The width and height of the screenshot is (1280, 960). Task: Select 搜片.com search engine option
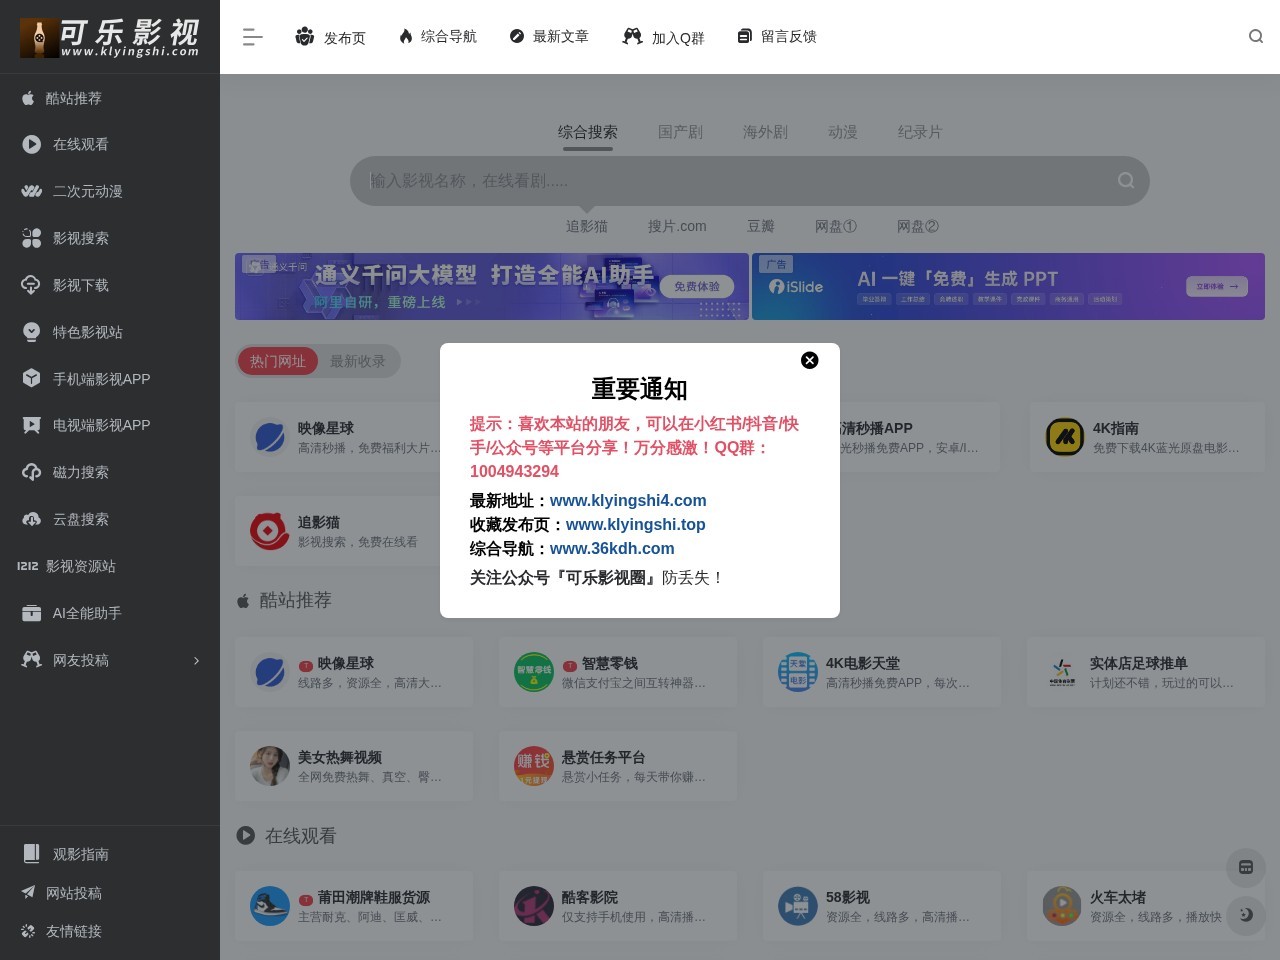pyautogui.click(x=677, y=226)
